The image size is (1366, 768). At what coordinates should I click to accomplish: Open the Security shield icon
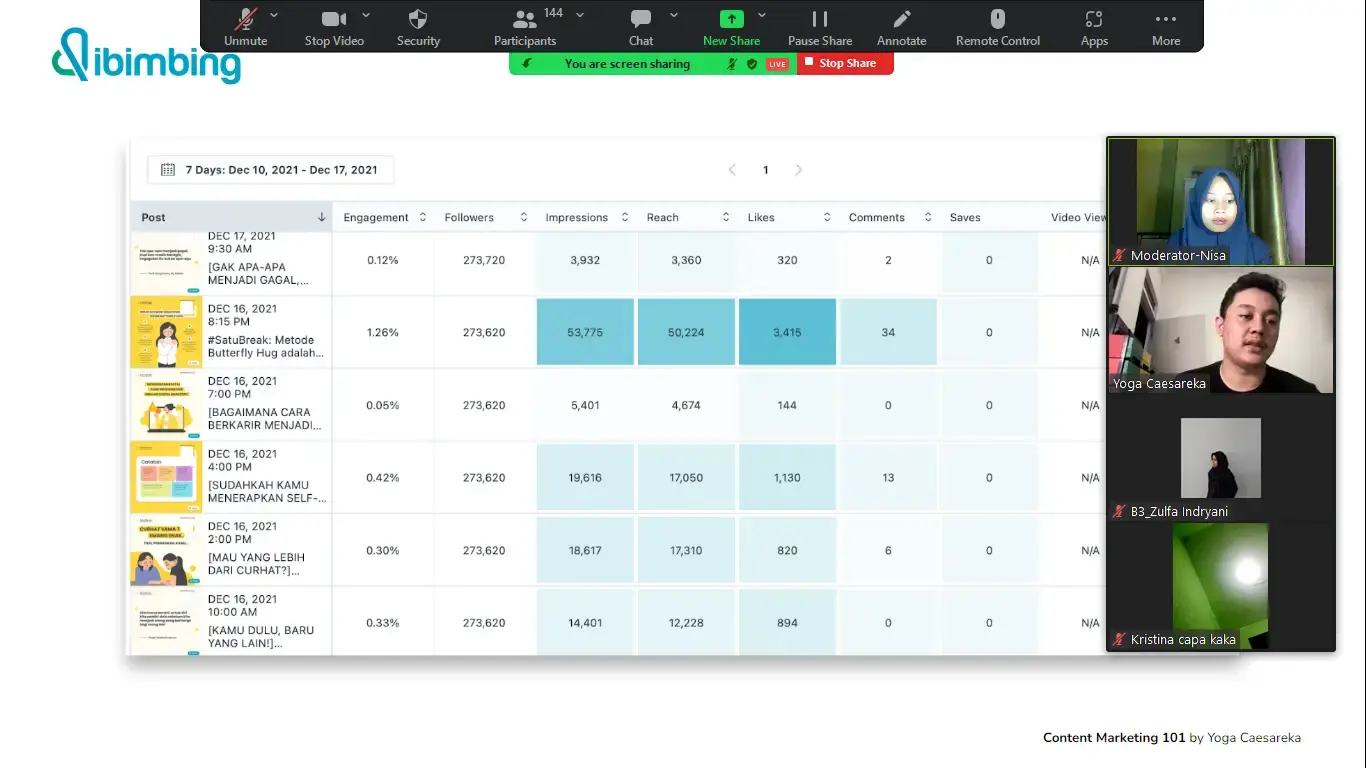418,19
